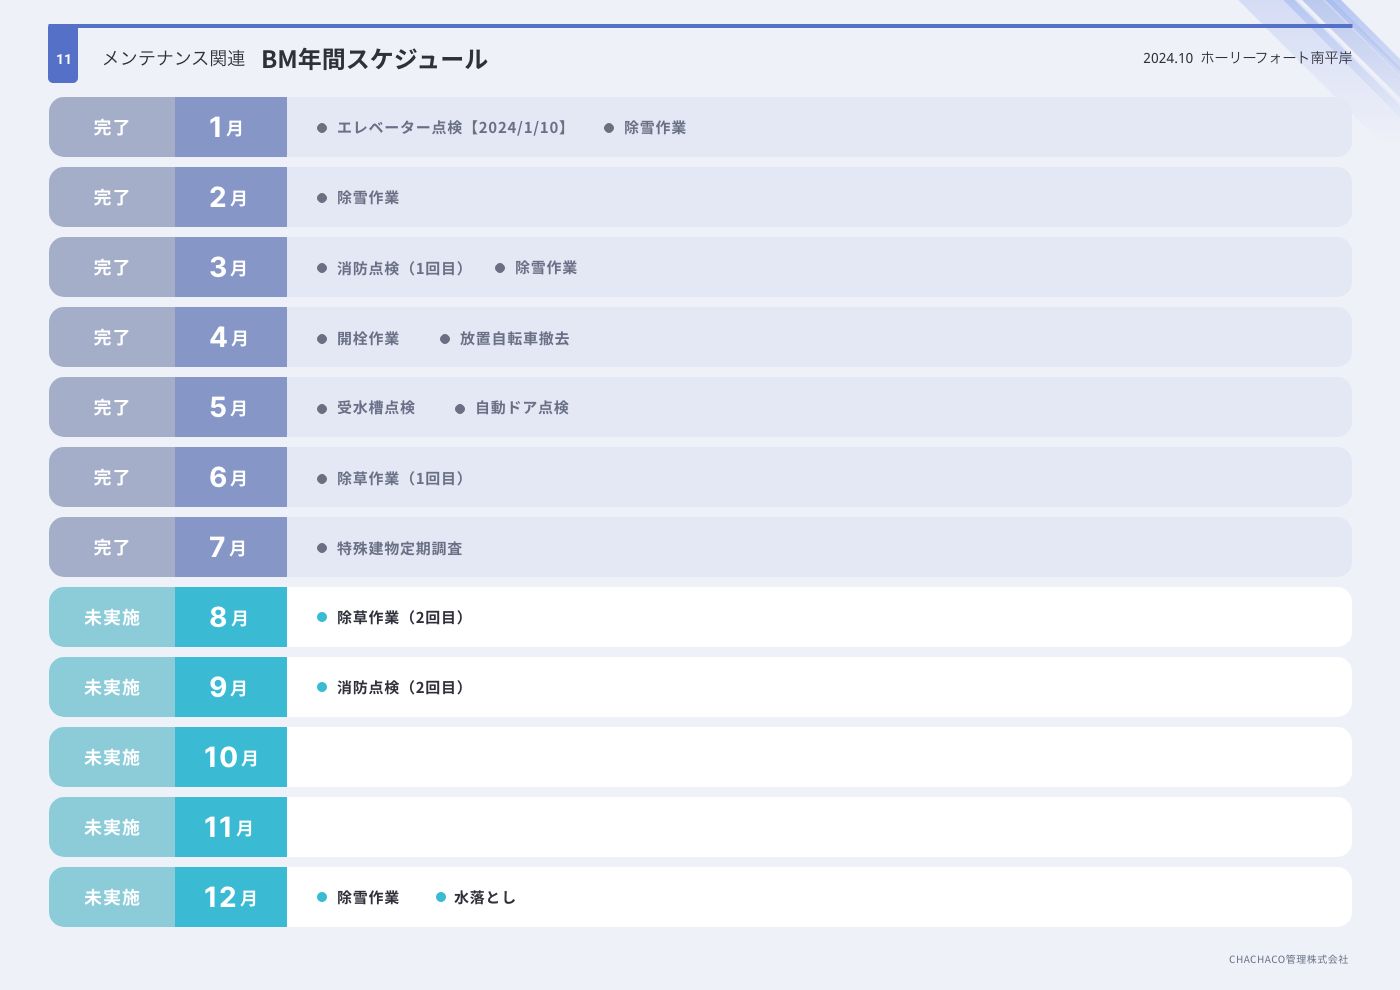Click the page number 11 badge

pyautogui.click(x=63, y=58)
